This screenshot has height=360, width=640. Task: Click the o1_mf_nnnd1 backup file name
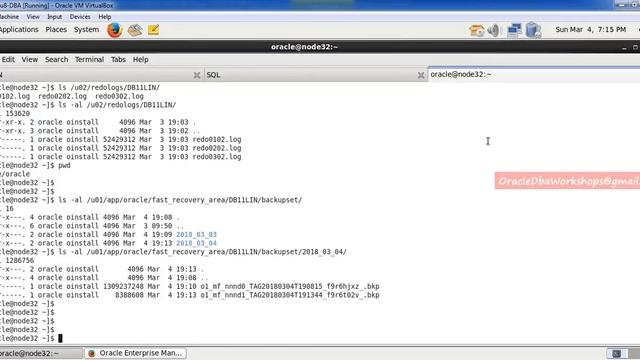pos(290,295)
